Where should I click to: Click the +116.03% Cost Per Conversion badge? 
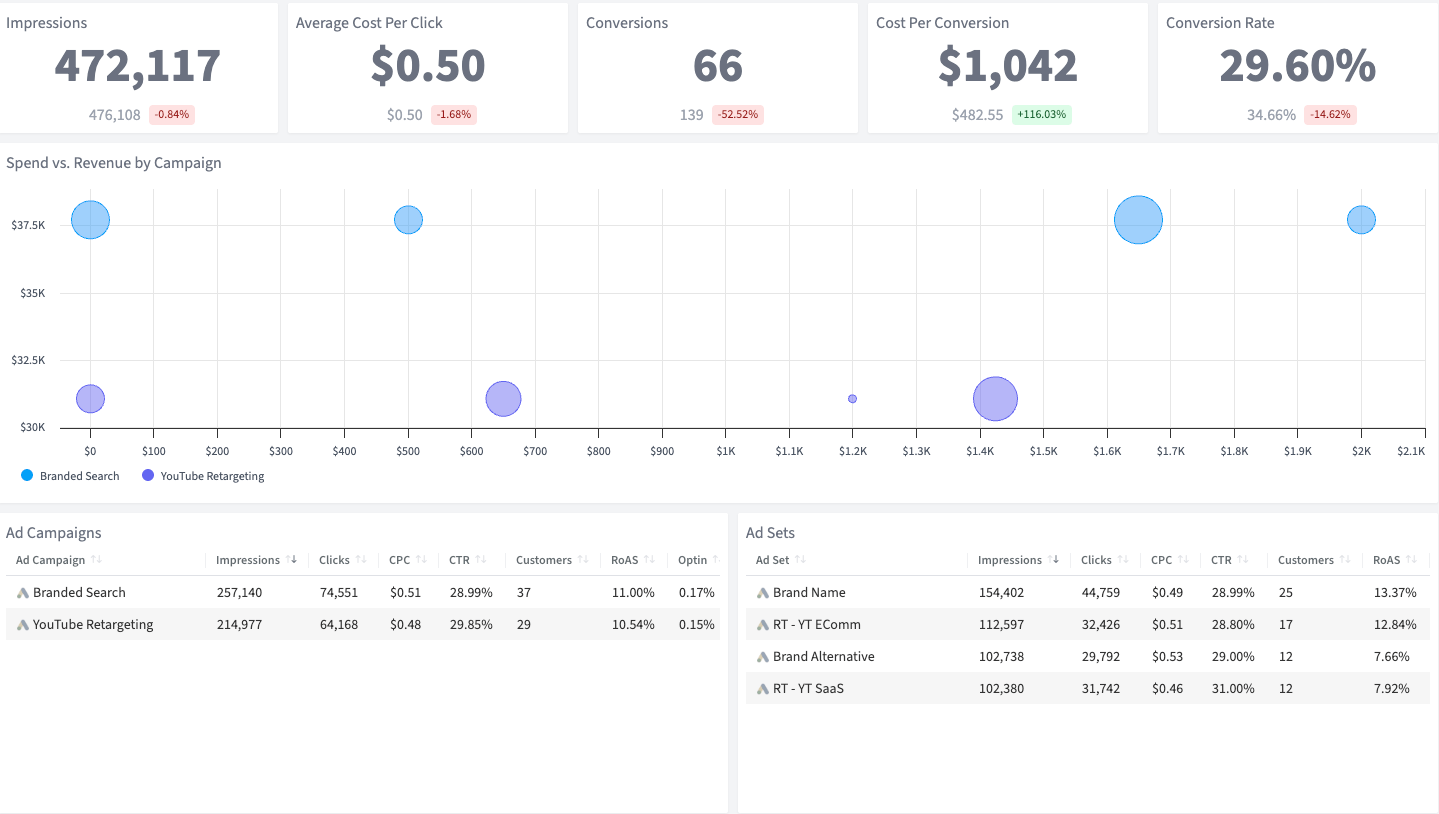pyautogui.click(x=1040, y=115)
